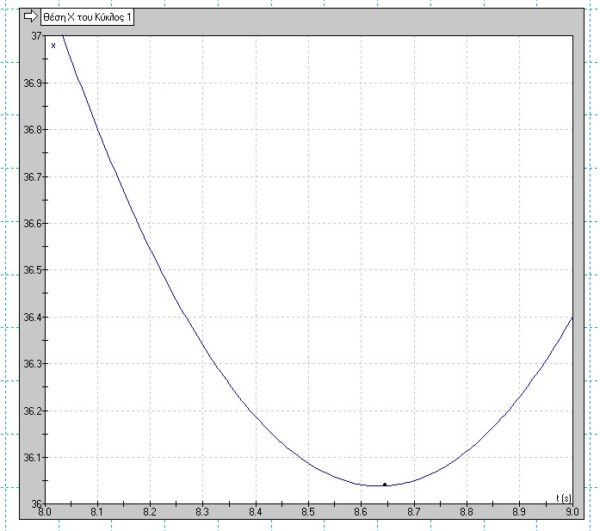
Task: Click the y-axis value 36.3
Action: tap(33, 363)
